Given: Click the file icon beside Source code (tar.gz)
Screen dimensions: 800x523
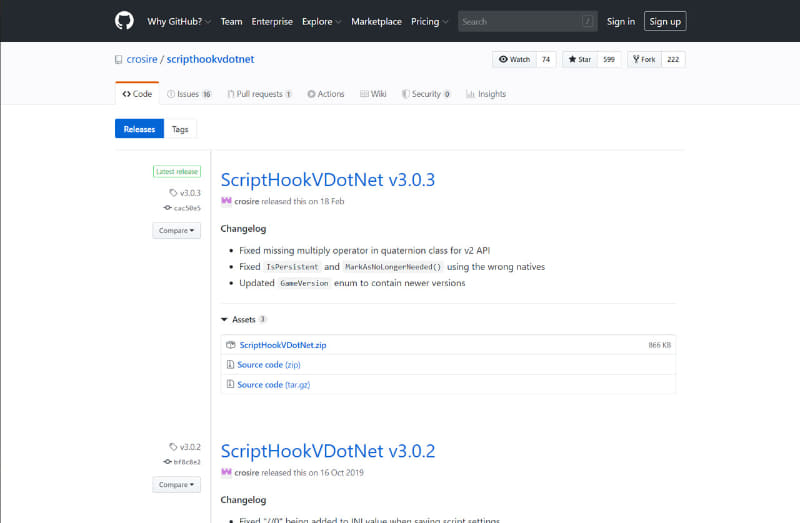Looking at the screenshot, I should [x=230, y=384].
